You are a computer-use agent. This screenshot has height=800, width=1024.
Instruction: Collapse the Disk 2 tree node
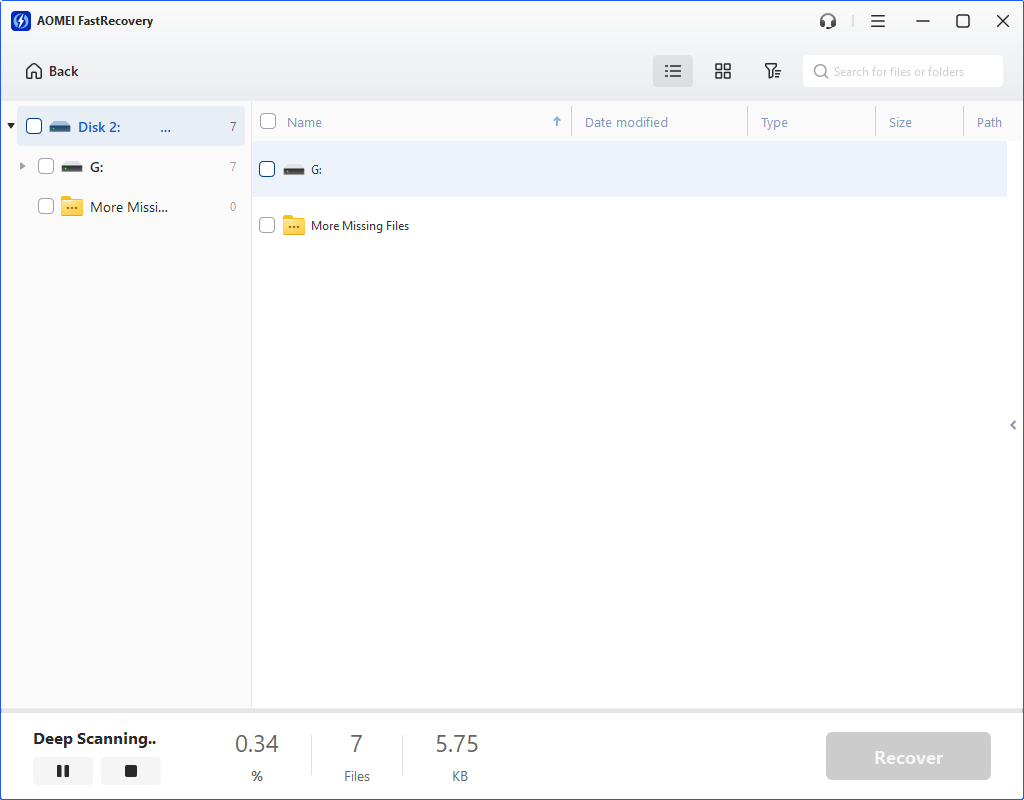click(x=10, y=126)
